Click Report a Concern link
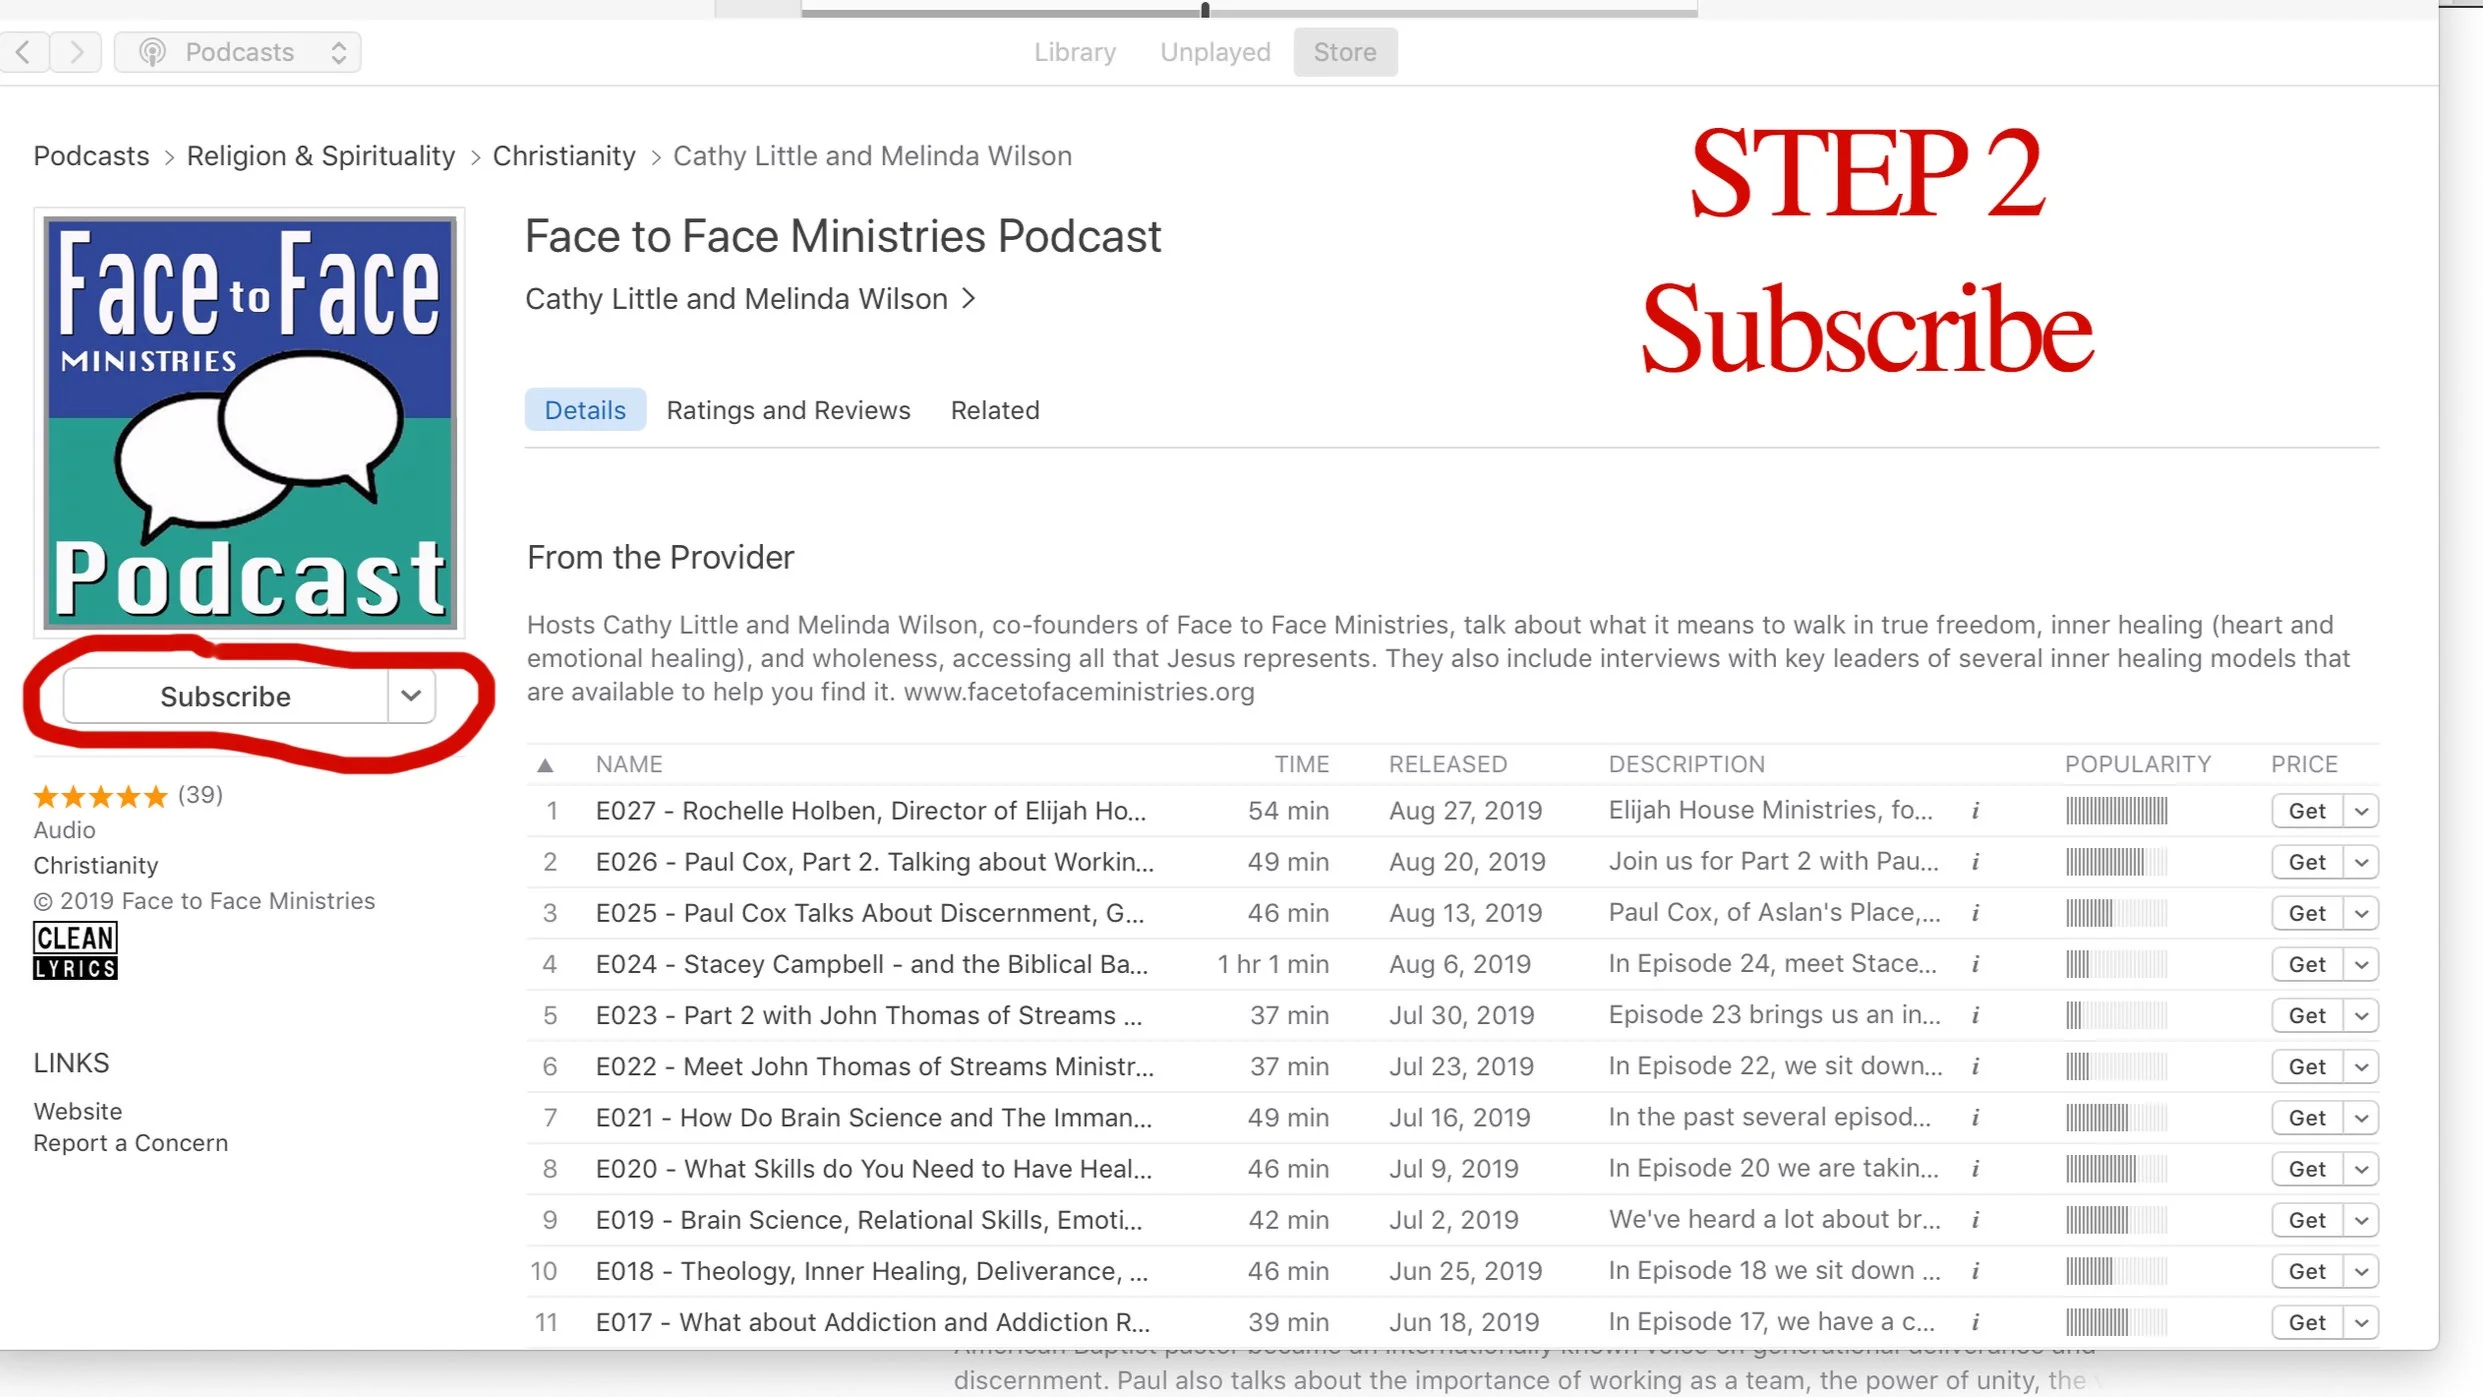This screenshot has width=2483, height=1397. tap(131, 1143)
